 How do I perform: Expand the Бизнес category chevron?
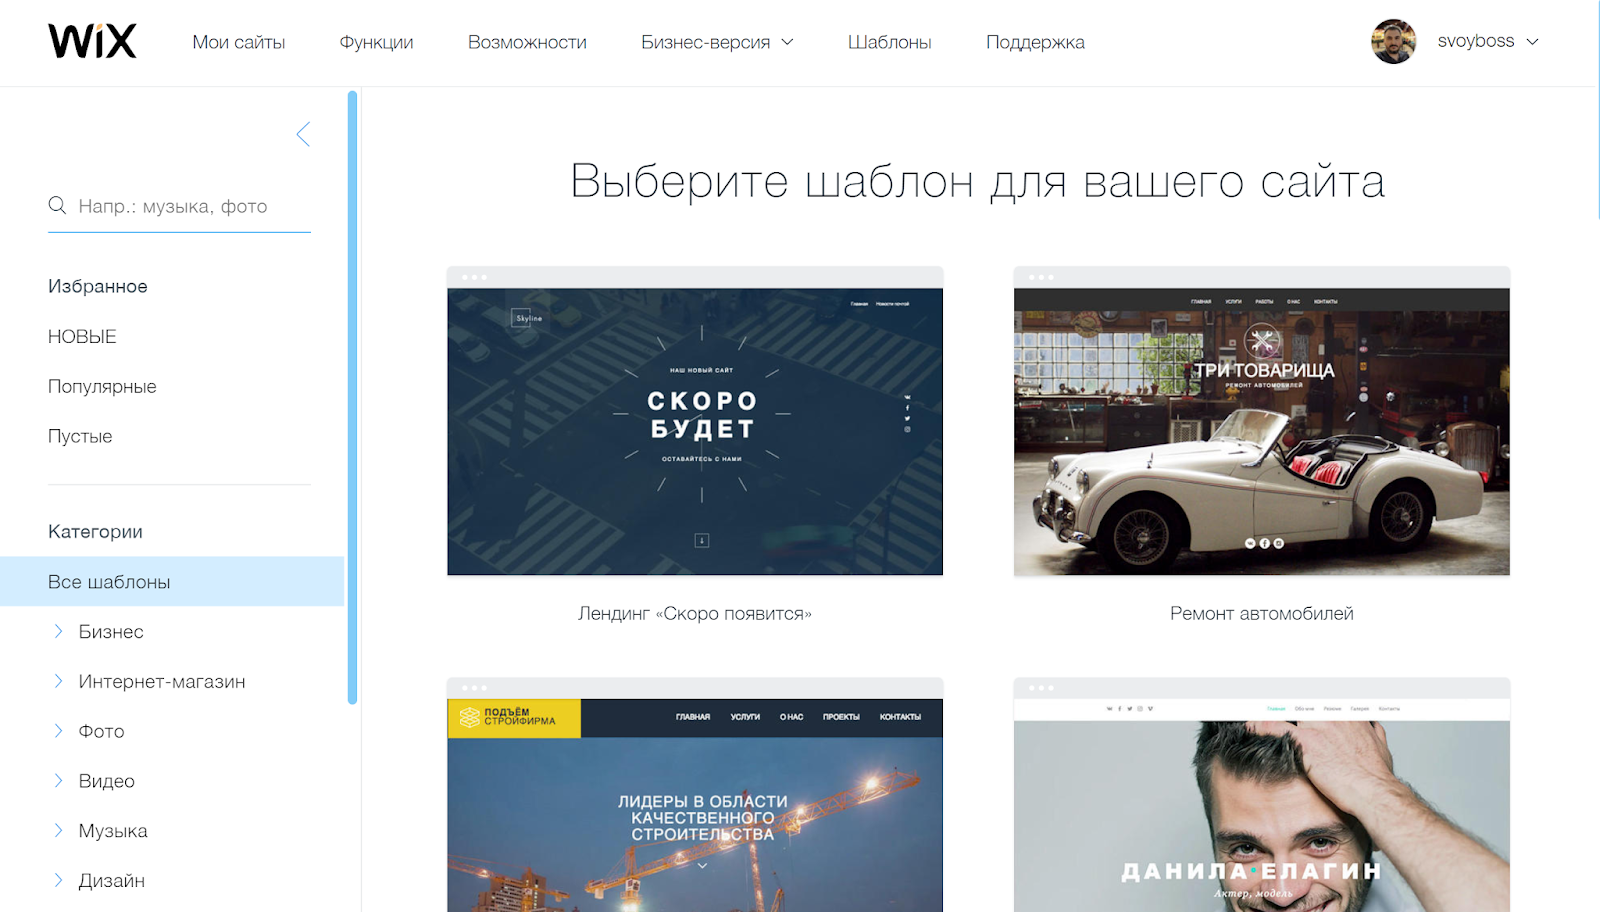[x=58, y=631]
